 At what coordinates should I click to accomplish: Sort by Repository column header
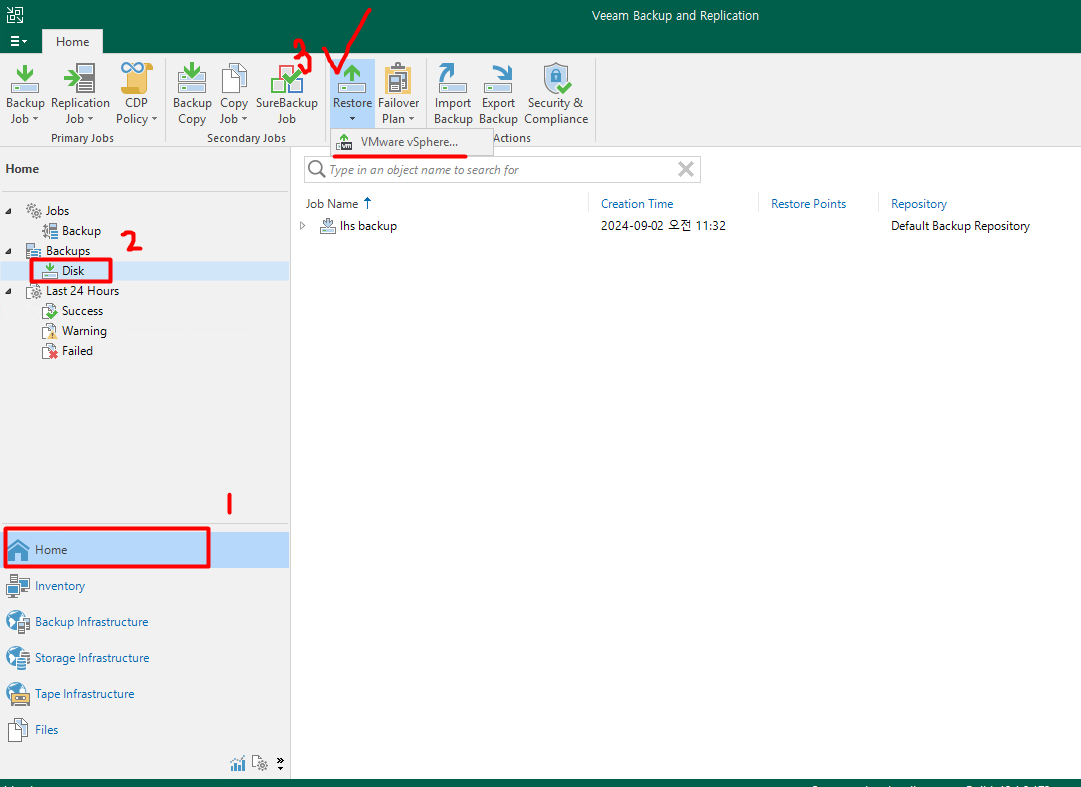918,203
